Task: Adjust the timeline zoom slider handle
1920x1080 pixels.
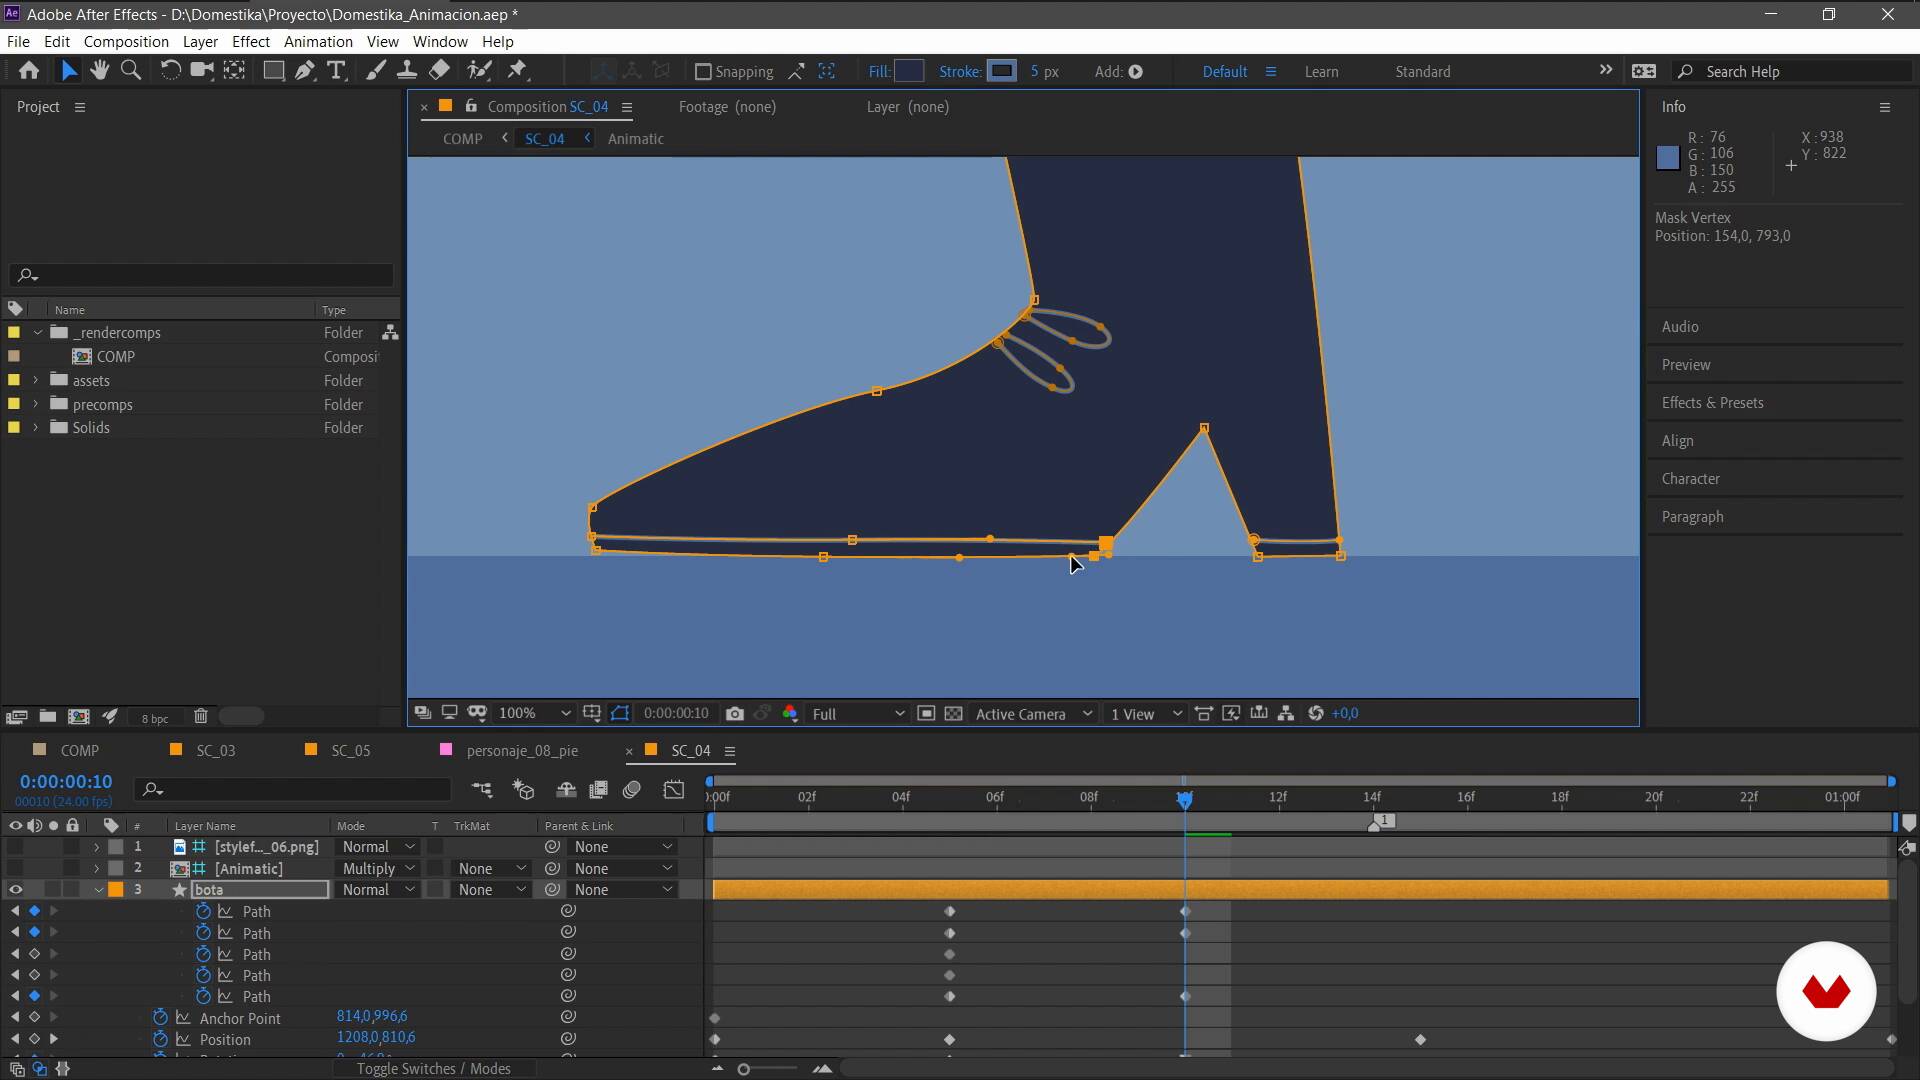Action: (743, 1069)
